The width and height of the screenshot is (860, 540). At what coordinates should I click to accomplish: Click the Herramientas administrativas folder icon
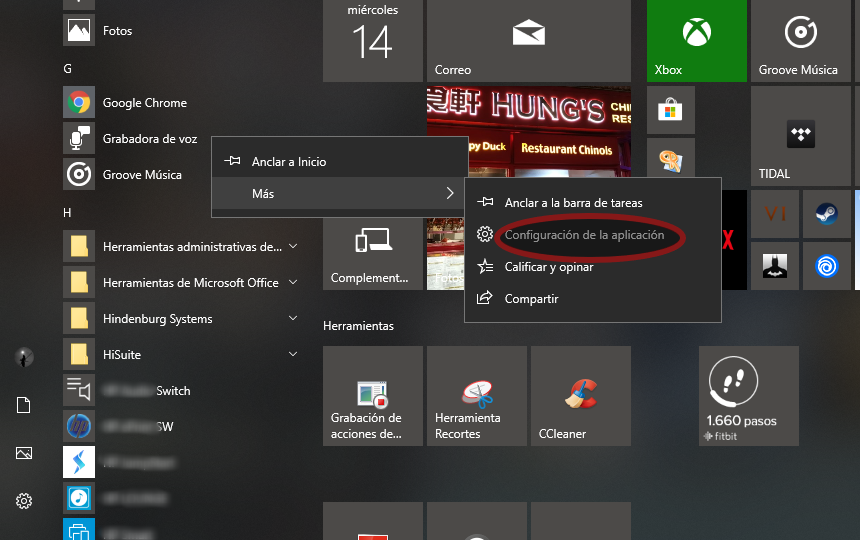click(x=79, y=246)
